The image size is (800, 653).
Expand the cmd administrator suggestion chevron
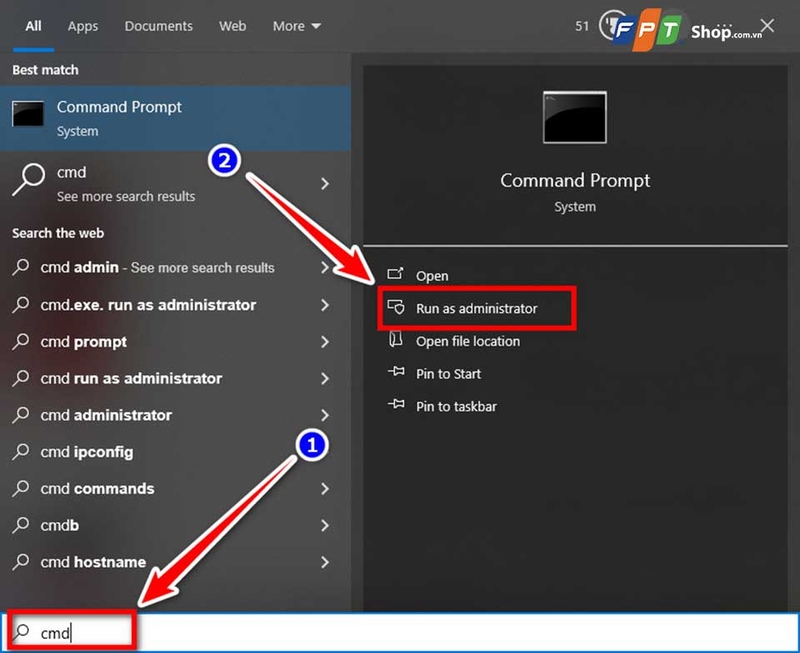(x=325, y=415)
